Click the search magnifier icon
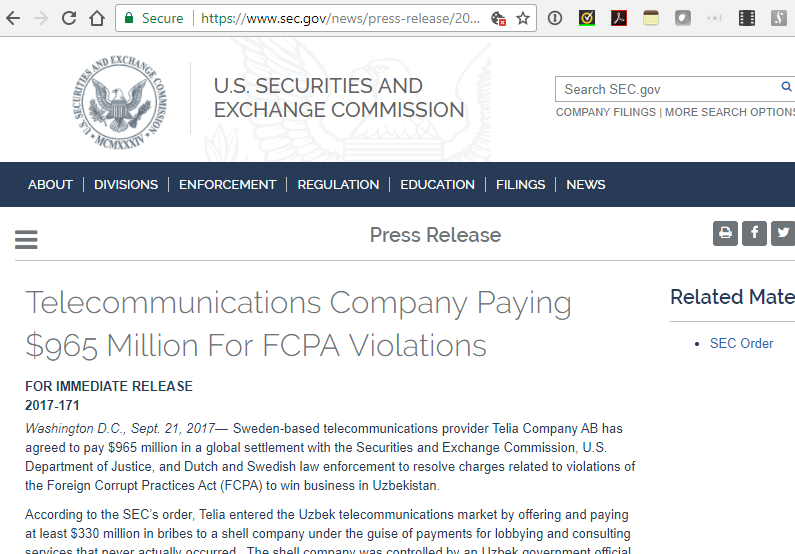Viewport: 795px width, 554px height. (787, 88)
